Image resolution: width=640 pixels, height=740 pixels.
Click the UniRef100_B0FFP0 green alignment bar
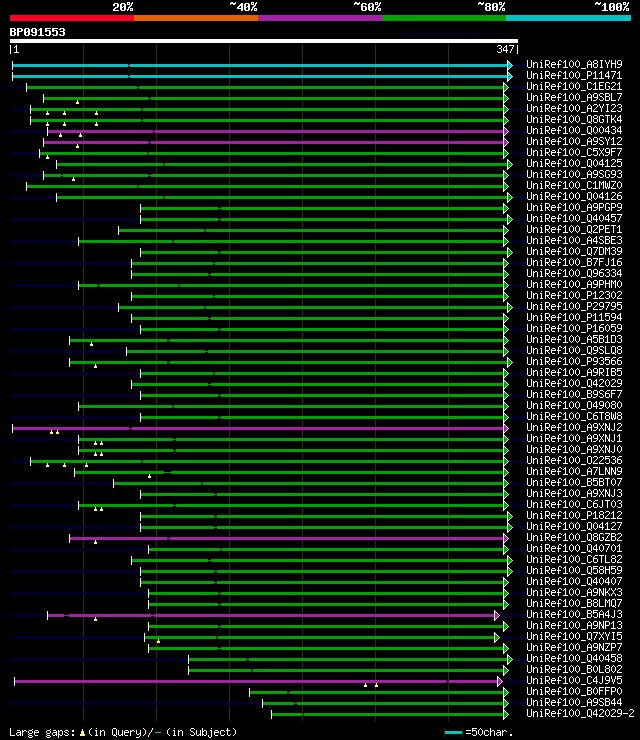(x=377, y=692)
